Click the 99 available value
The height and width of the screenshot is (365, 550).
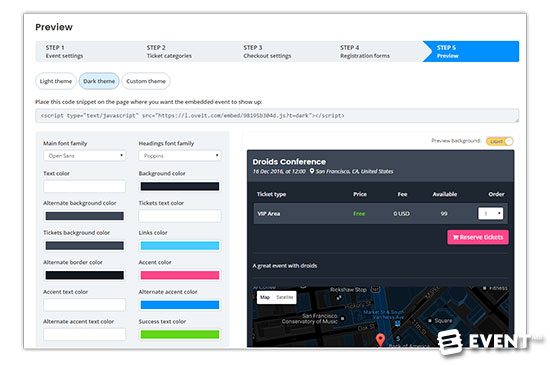[x=444, y=214]
